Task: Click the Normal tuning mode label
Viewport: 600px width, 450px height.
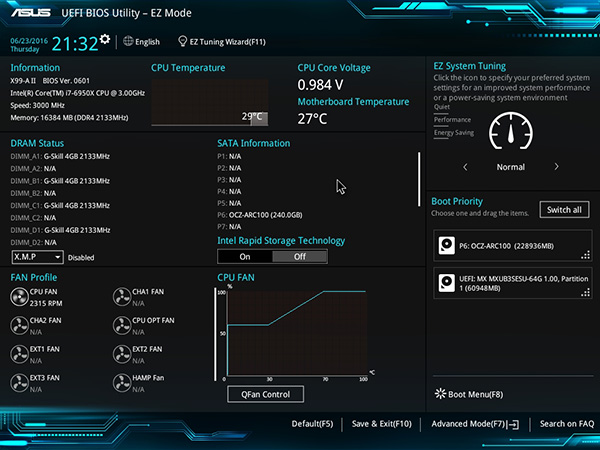Action: point(511,167)
